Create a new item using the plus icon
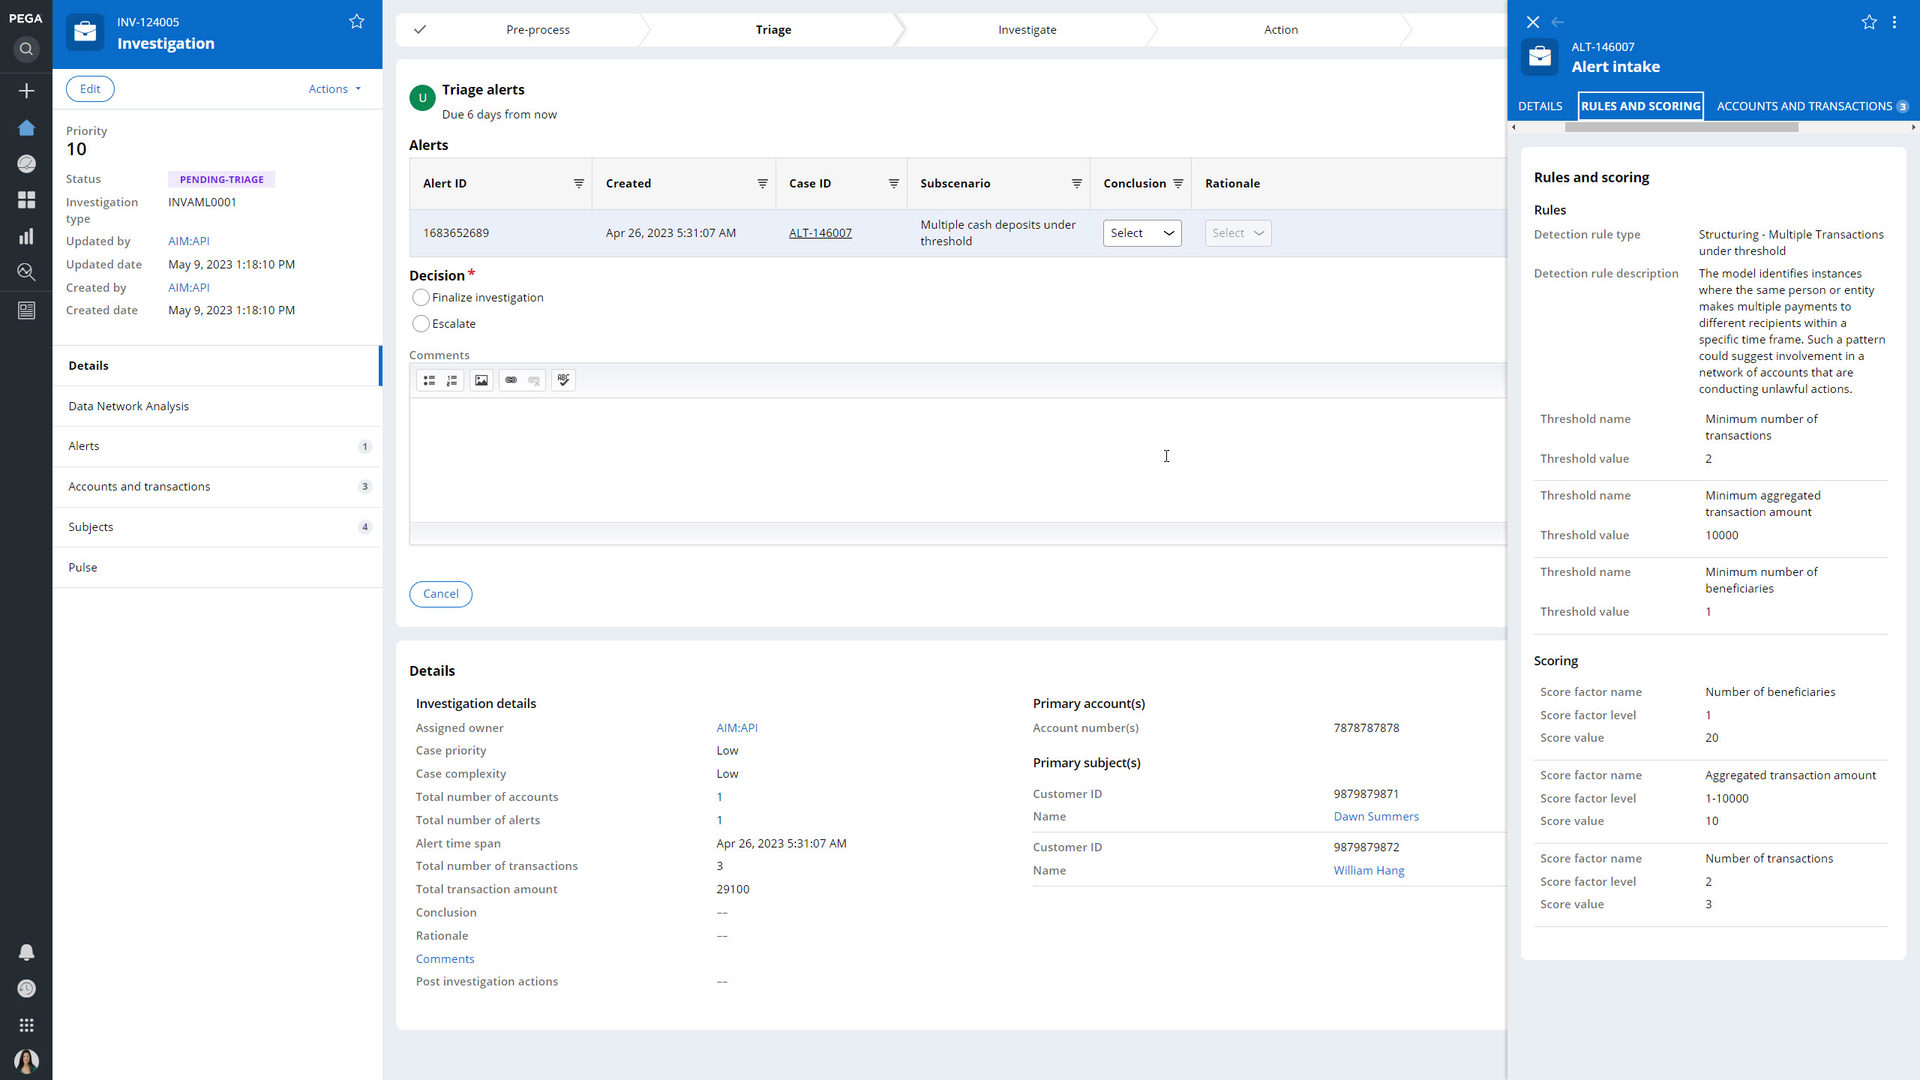The height and width of the screenshot is (1080, 1920). 26,91
